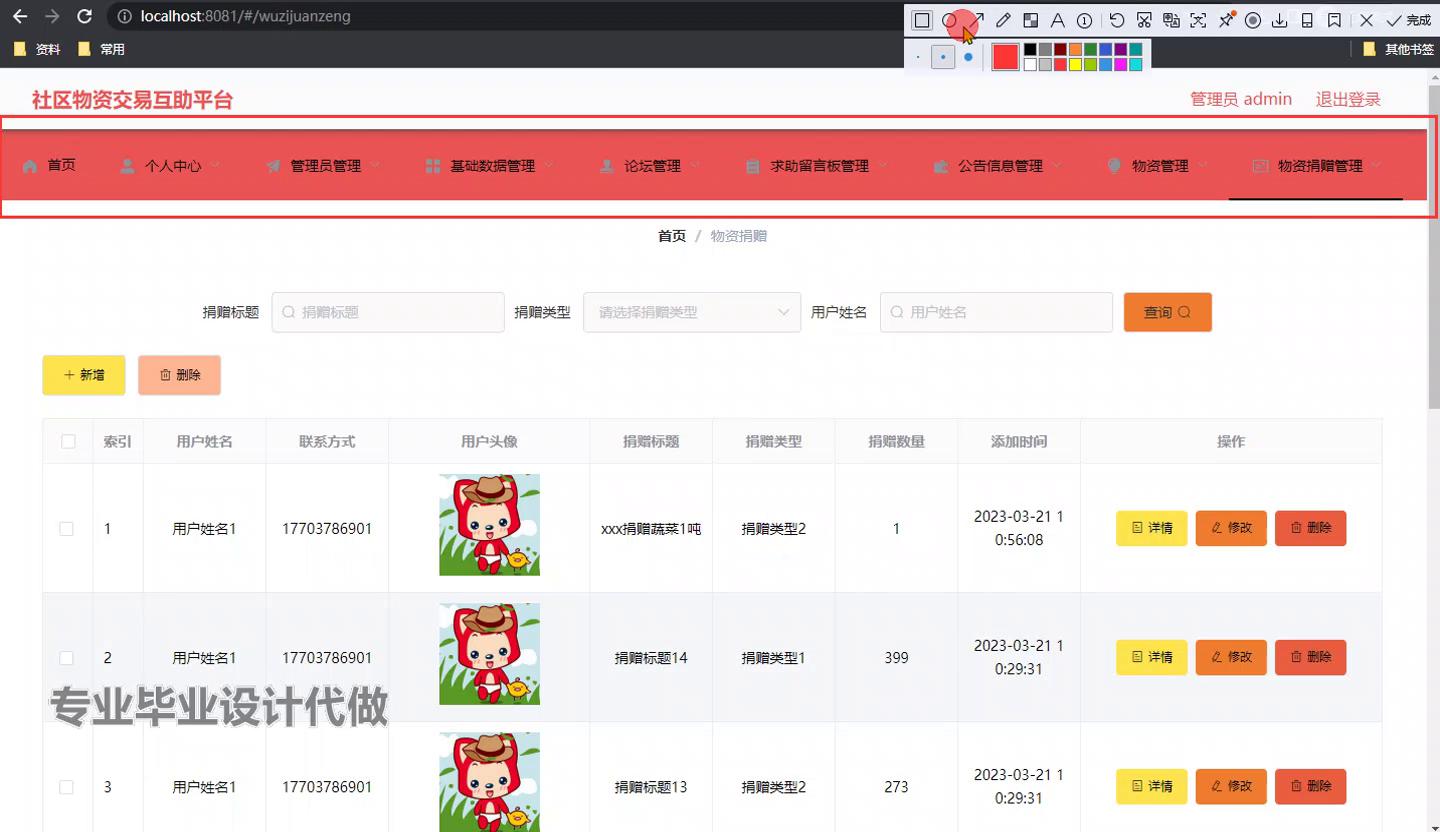This screenshot has width=1440, height=832.
Task: Open the 物资捐赠管理 menu
Action: [x=1317, y=166]
